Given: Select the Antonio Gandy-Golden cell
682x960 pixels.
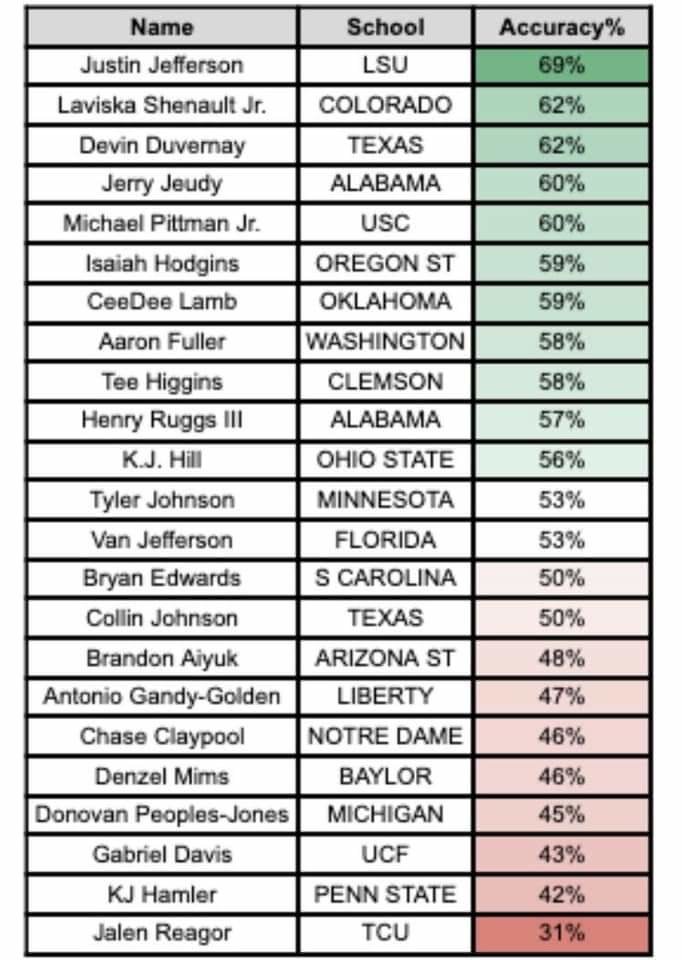Looking at the screenshot, I should pyautogui.click(x=162, y=697).
